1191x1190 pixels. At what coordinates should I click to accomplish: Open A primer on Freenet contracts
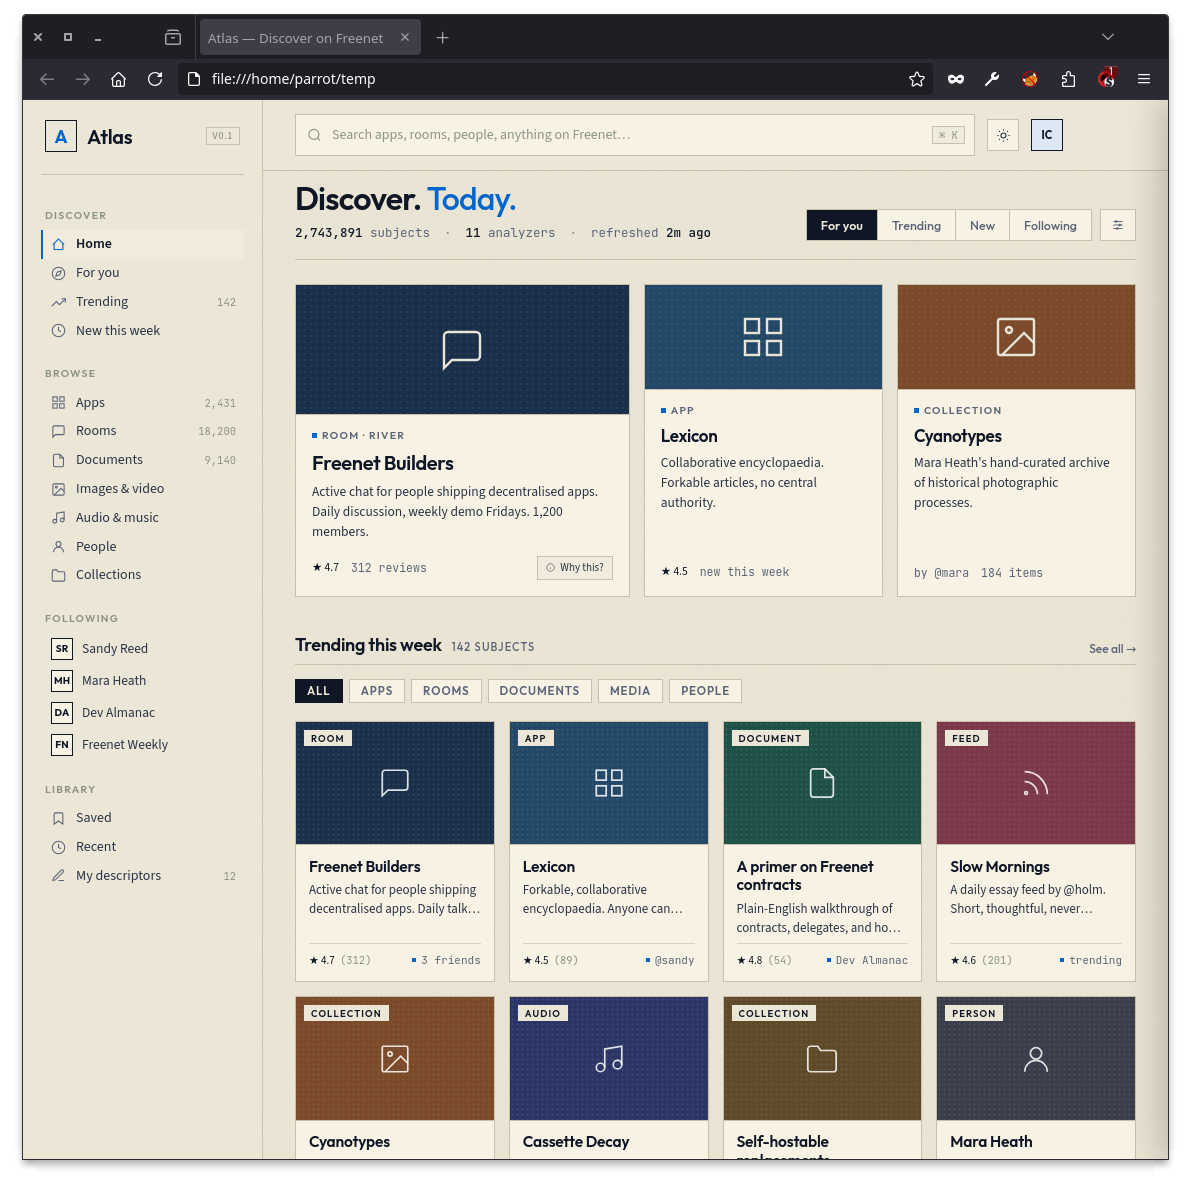[x=822, y=851]
